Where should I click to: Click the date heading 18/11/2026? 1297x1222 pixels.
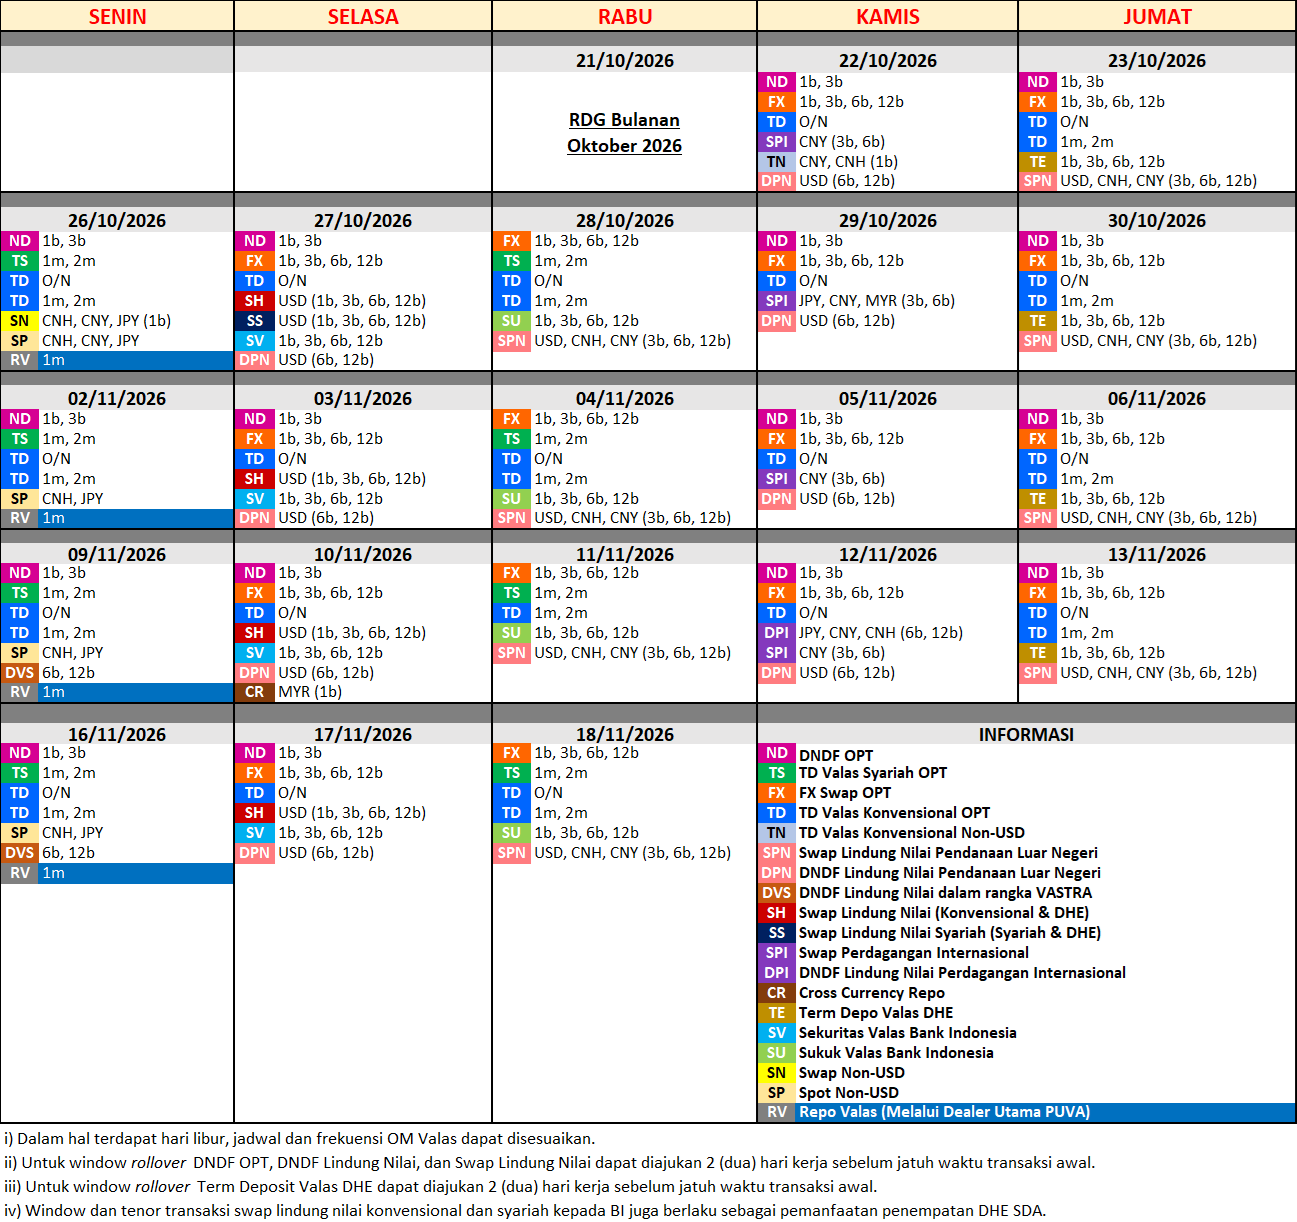coord(625,734)
